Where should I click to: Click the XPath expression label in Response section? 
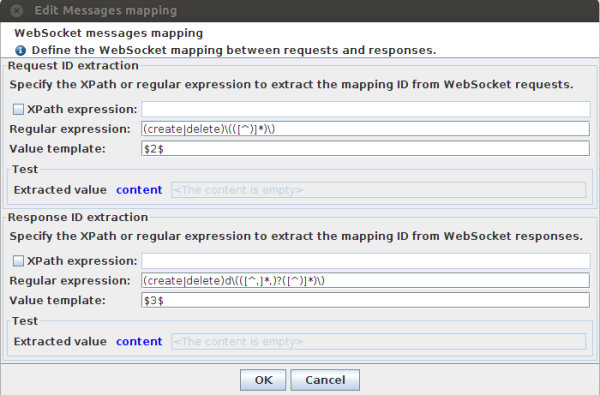pyautogui.click(x=82, y=261)
